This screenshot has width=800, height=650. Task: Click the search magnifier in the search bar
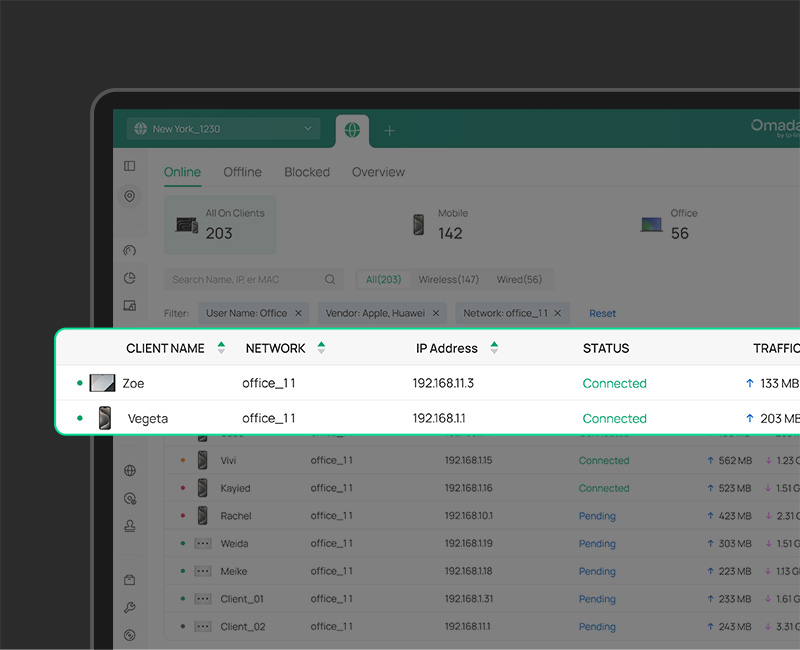(330, 279)
